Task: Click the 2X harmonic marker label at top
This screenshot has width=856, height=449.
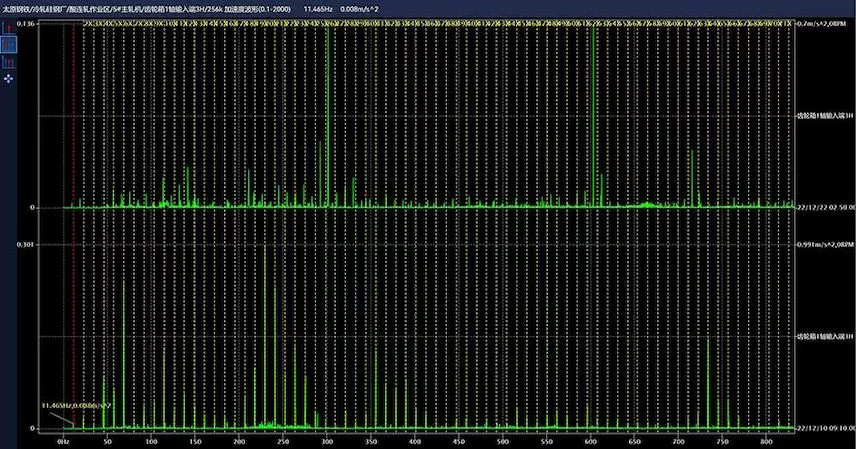Action: coord(89,22)
